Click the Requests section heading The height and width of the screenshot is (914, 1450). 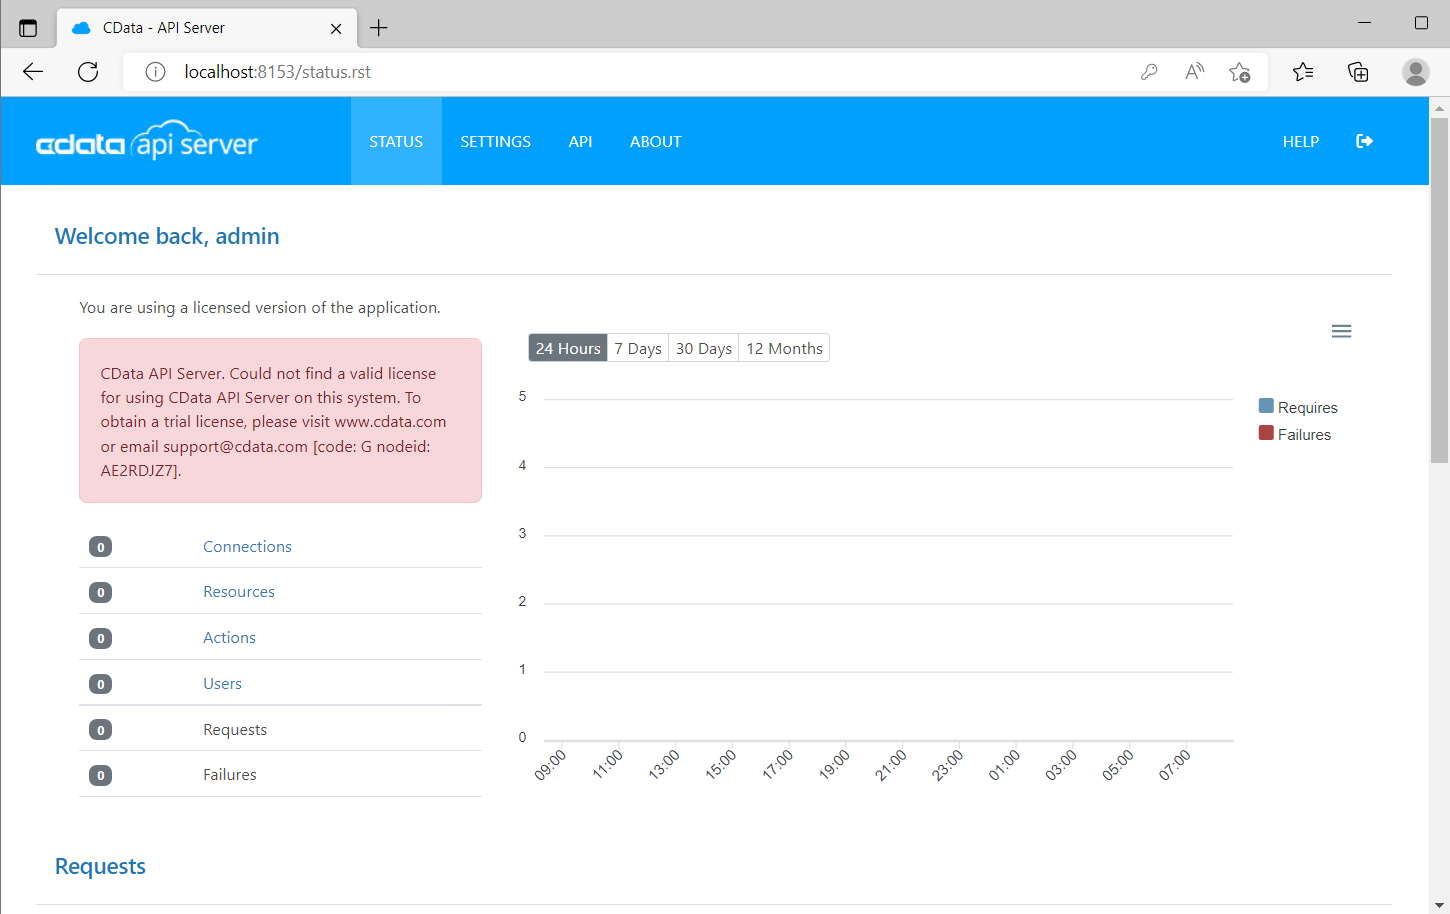coord(100,866)
